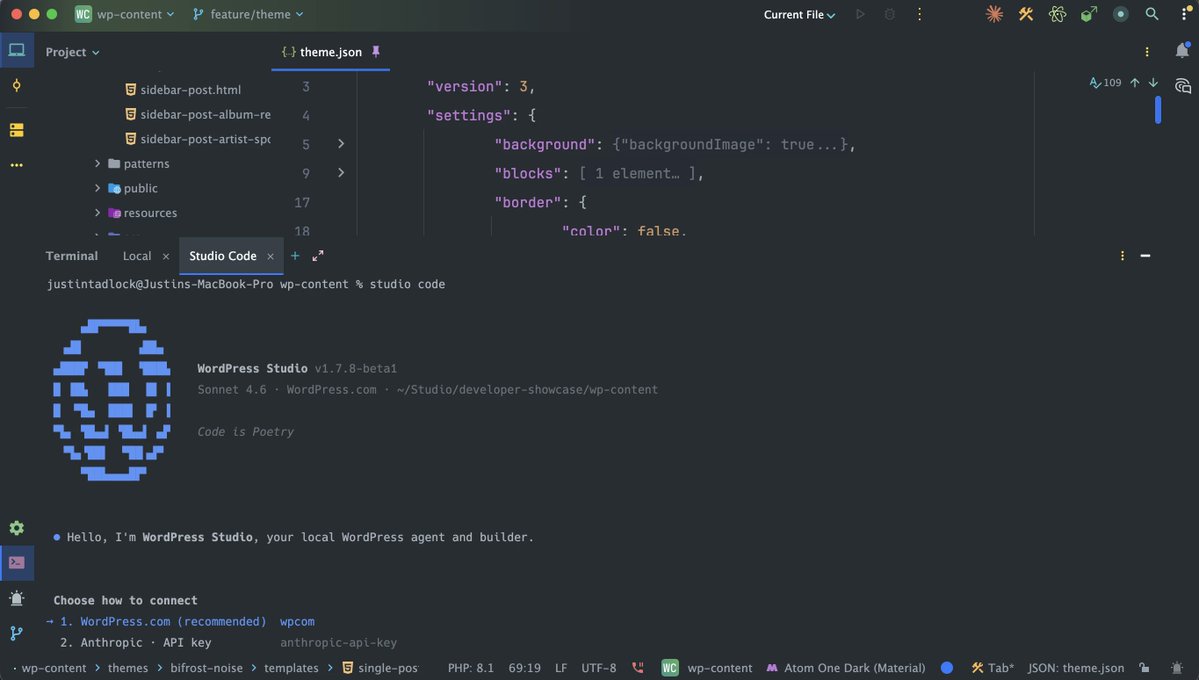Click the orange Claude starburst icon
The height and width of the screenshot is (680, 1199).
(994, 14)
